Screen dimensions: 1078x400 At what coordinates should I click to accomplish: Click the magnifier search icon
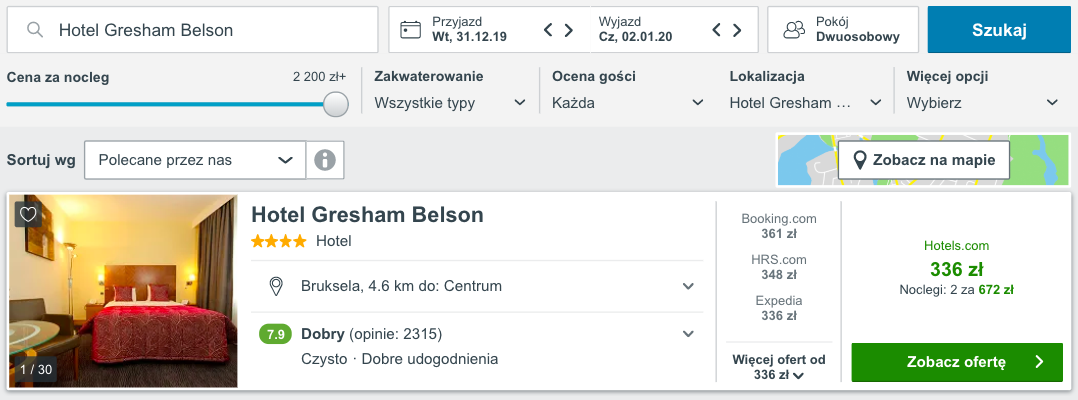pos(35,30)
